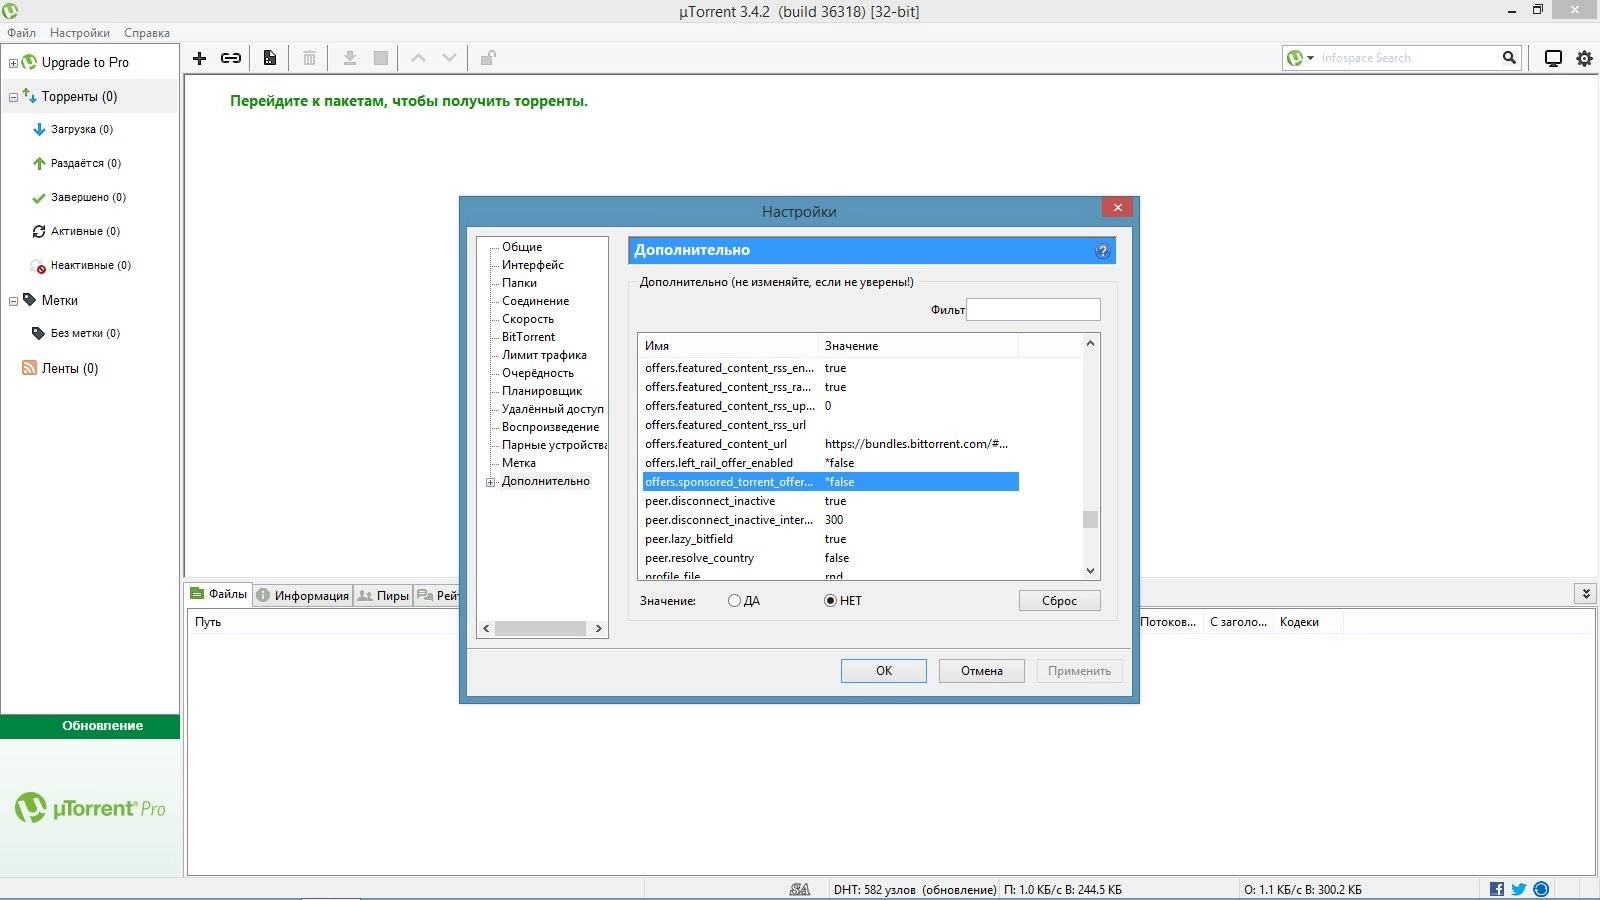Select Неактивные (0) category
Image resolution: width=1600 pixels, height=900 pixels.
click(90, 265)
